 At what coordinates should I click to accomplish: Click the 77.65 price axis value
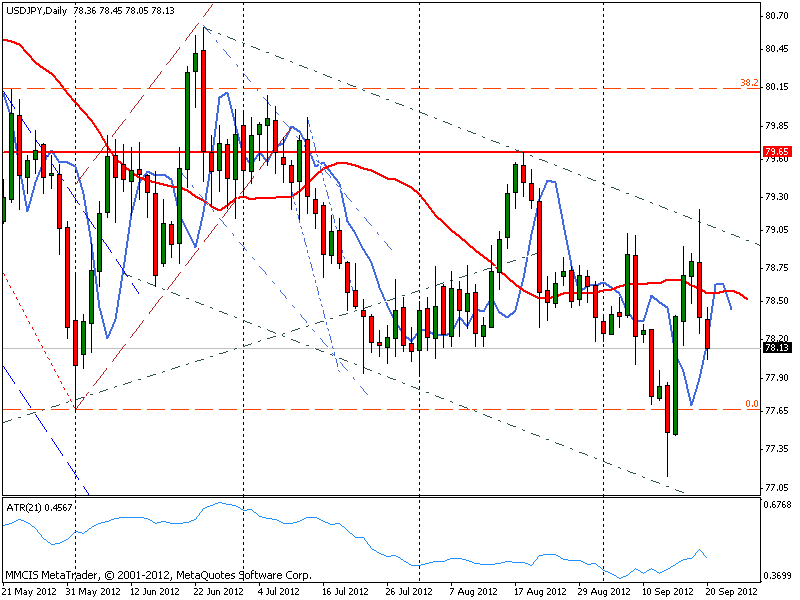[777, 411]
